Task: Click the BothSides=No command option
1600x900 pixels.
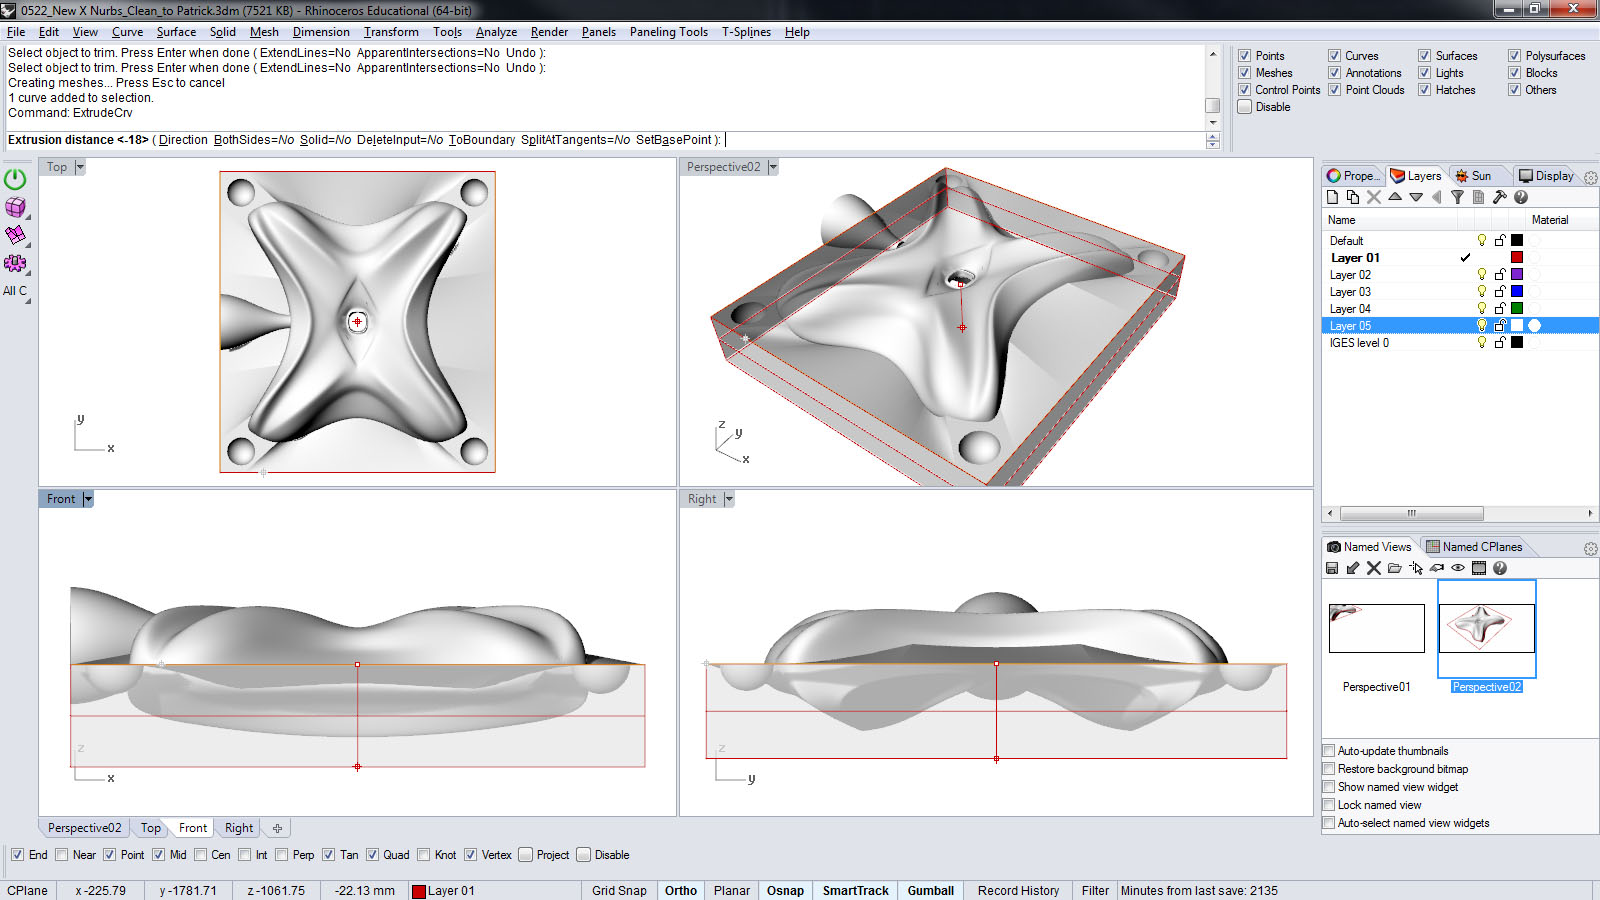Action: 254,140
